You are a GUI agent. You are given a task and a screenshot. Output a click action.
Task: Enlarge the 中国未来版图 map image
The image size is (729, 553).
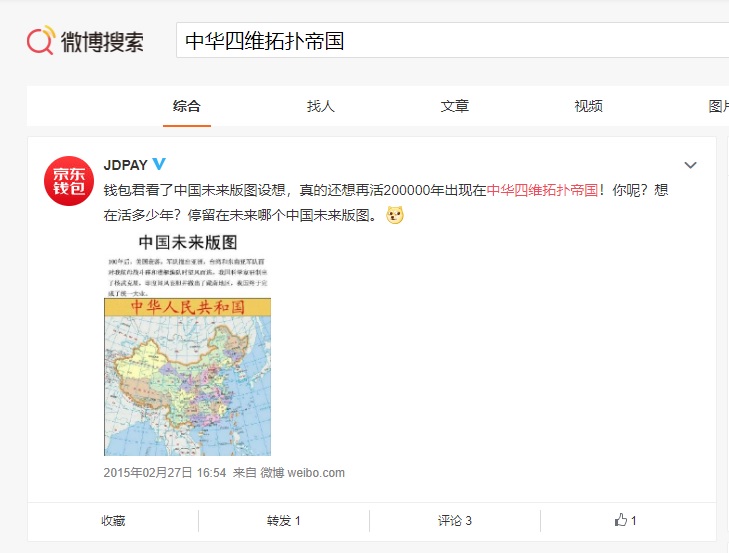[x=187, y=345]
